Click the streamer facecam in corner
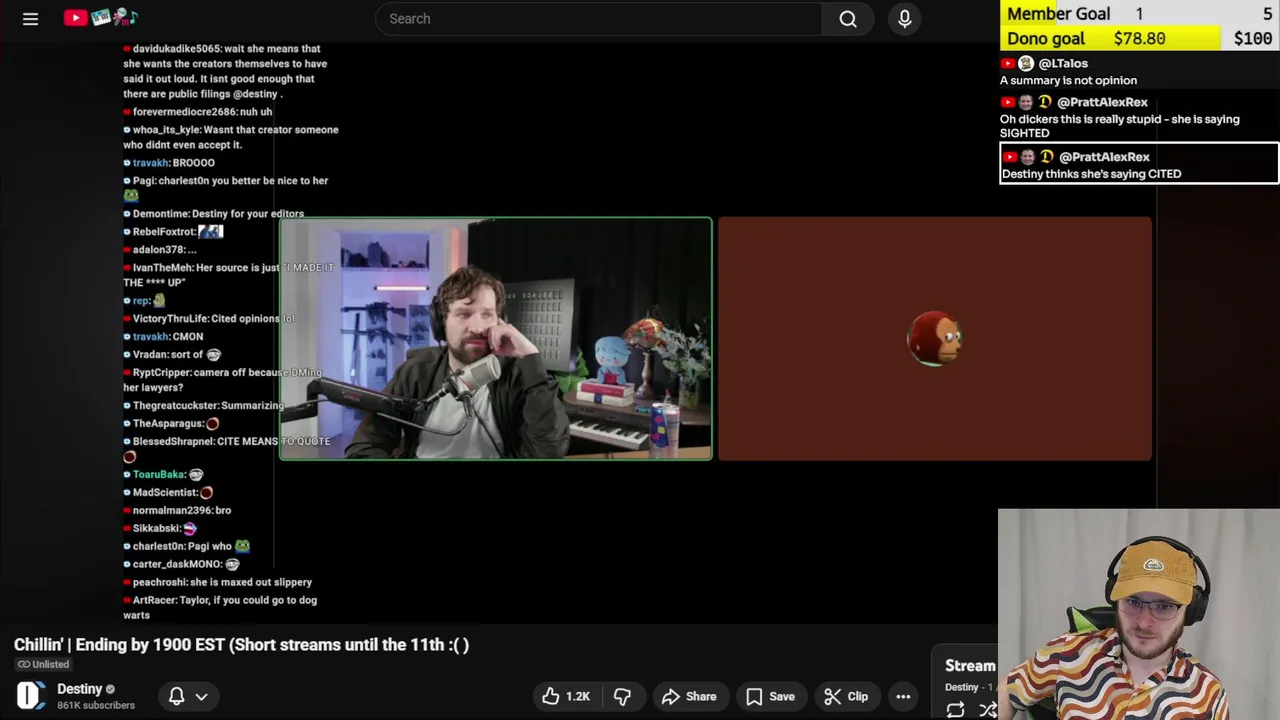Viewport: 1280px width, 720px height. [1139, 615]
